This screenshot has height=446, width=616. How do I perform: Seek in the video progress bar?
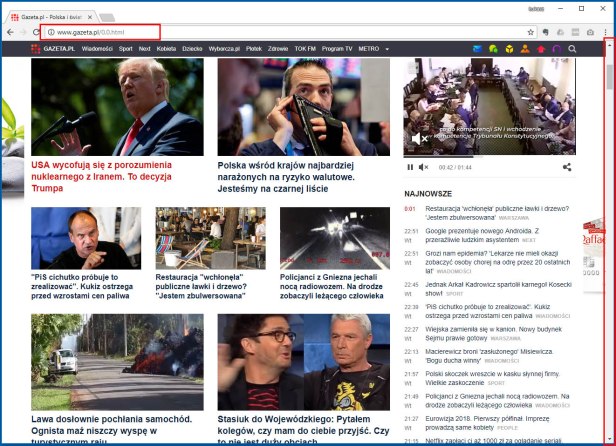490,156
